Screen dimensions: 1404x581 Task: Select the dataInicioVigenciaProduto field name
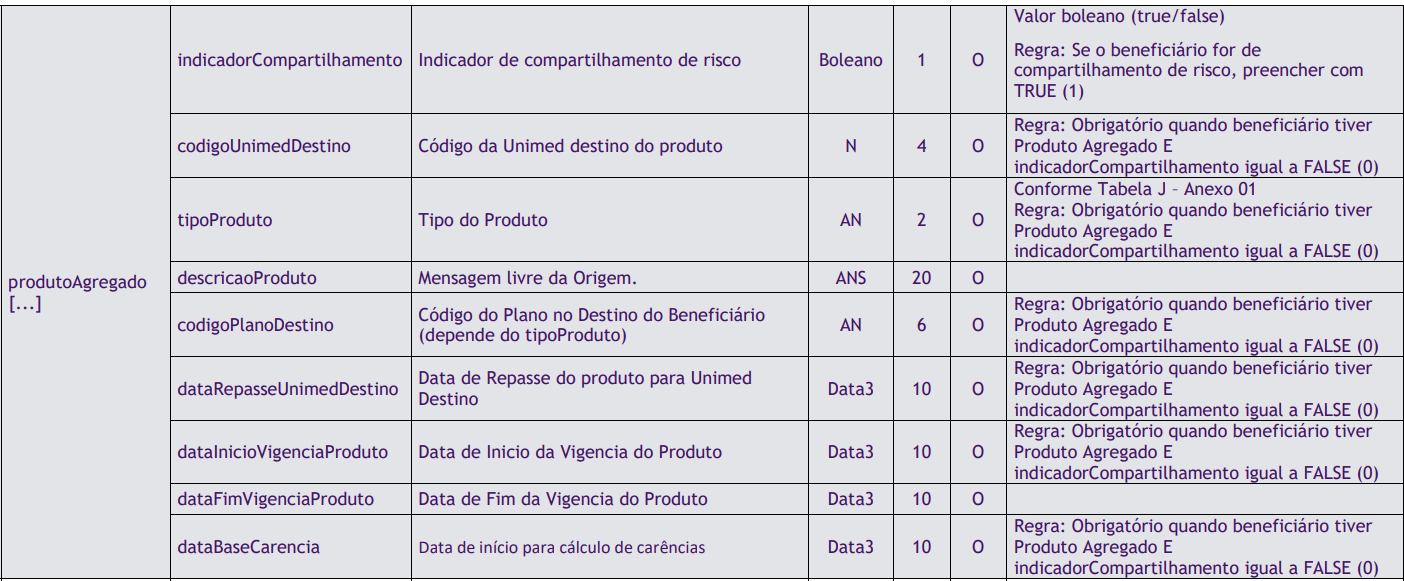tap(282, 452)
